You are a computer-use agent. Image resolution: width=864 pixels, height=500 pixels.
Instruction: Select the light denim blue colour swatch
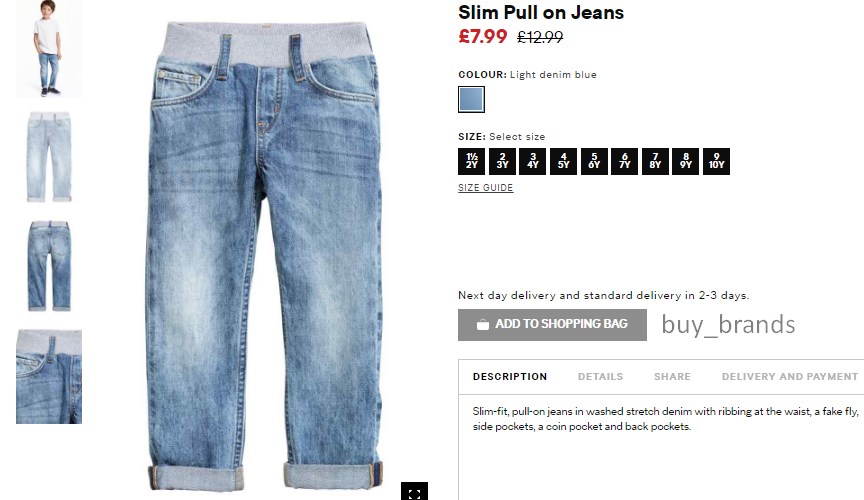click(x=471, y=100)
